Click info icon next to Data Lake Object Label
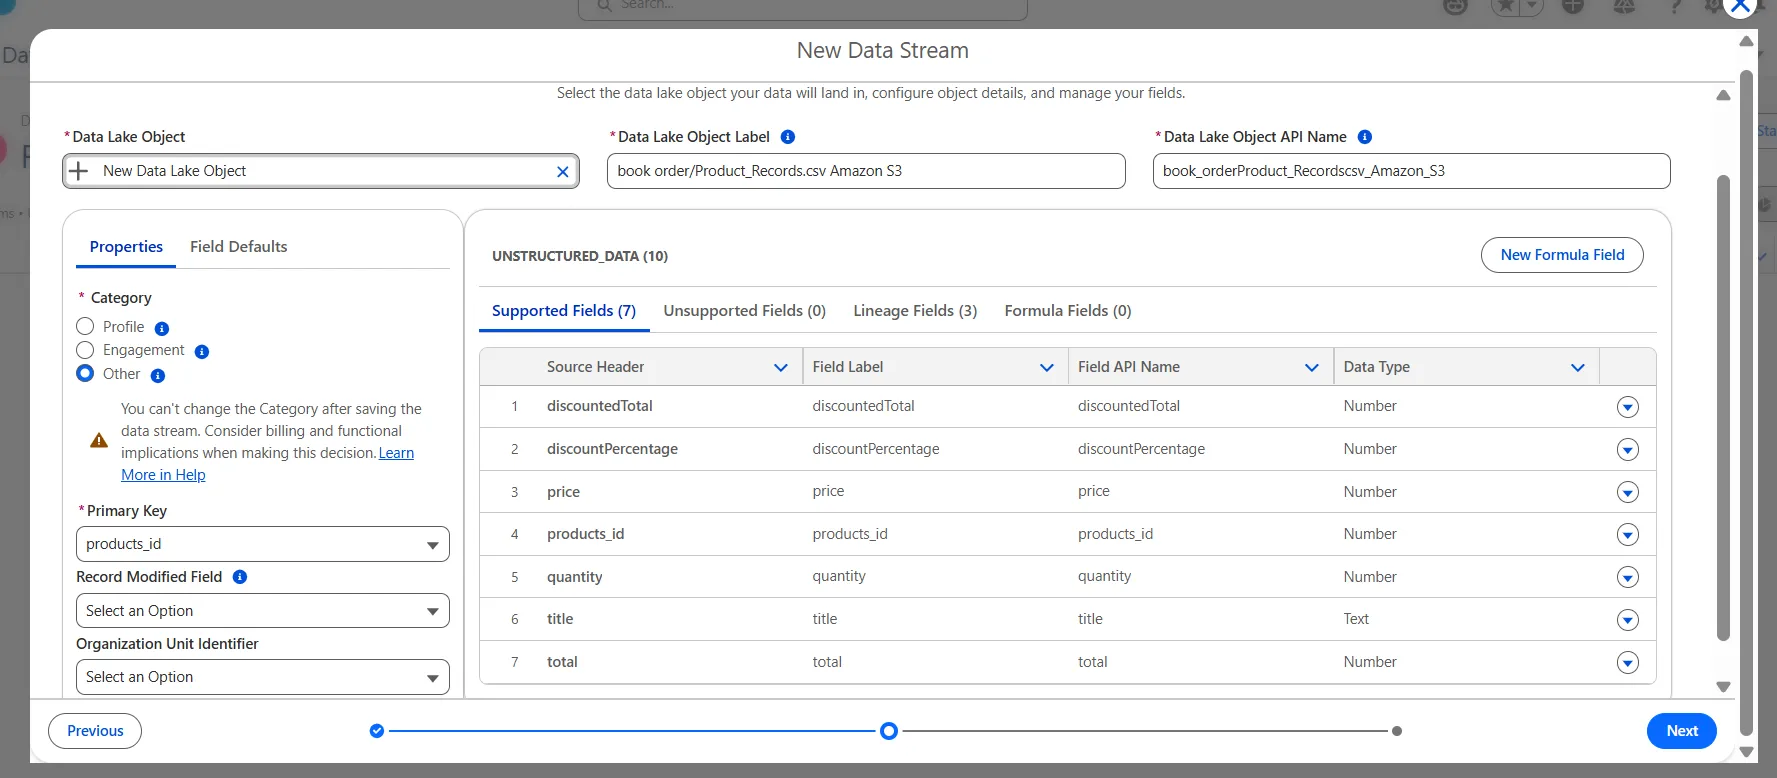The width and height of the screenshot is (1777, 778). [787, 137]
